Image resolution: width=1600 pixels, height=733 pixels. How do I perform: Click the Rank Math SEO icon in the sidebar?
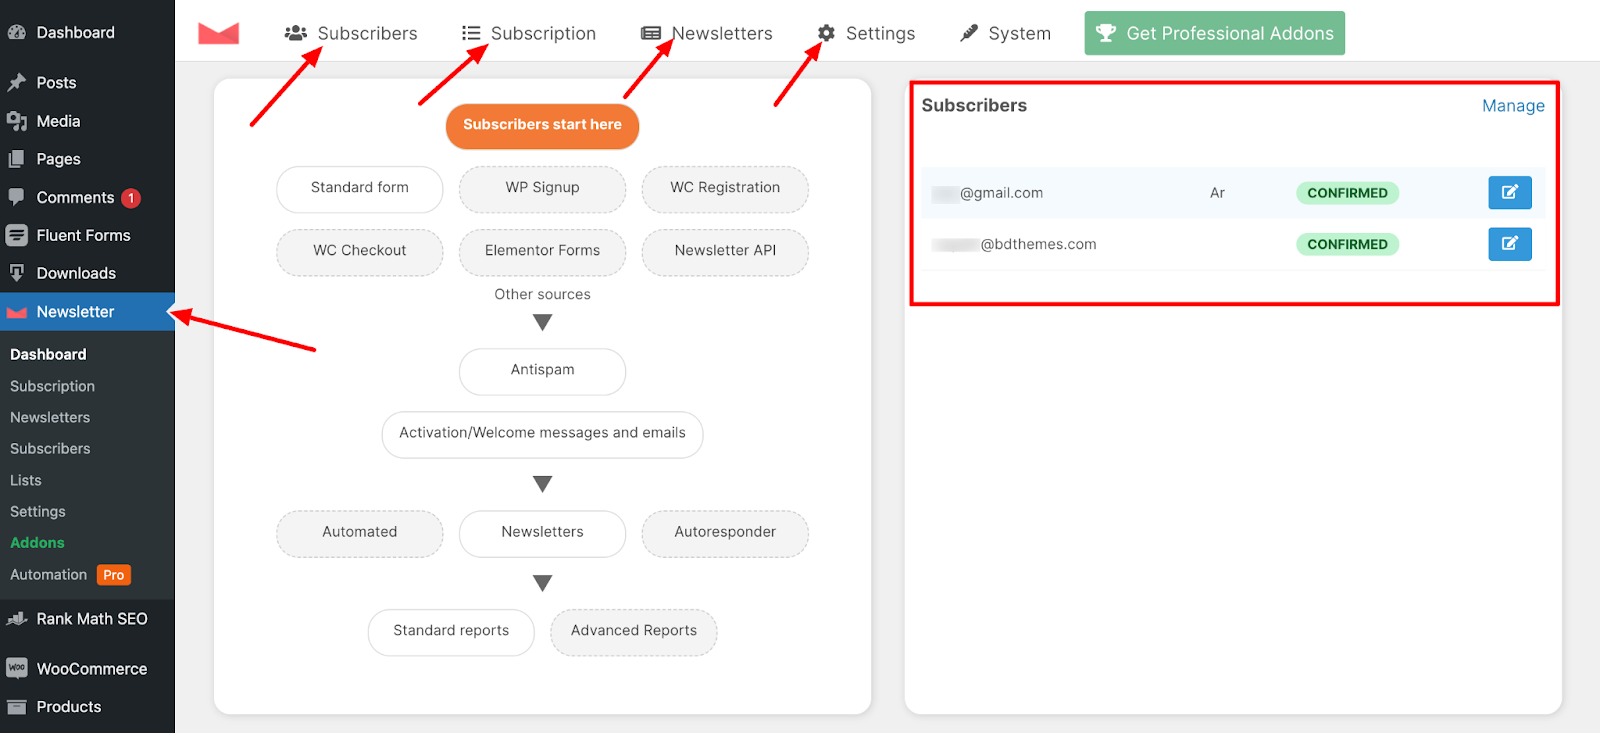(x=17, y=619)
